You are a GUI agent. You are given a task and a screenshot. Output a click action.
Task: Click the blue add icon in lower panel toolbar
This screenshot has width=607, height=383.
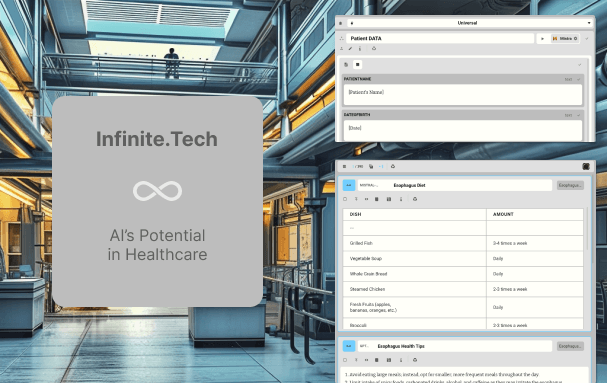click(x=381, y=167)
